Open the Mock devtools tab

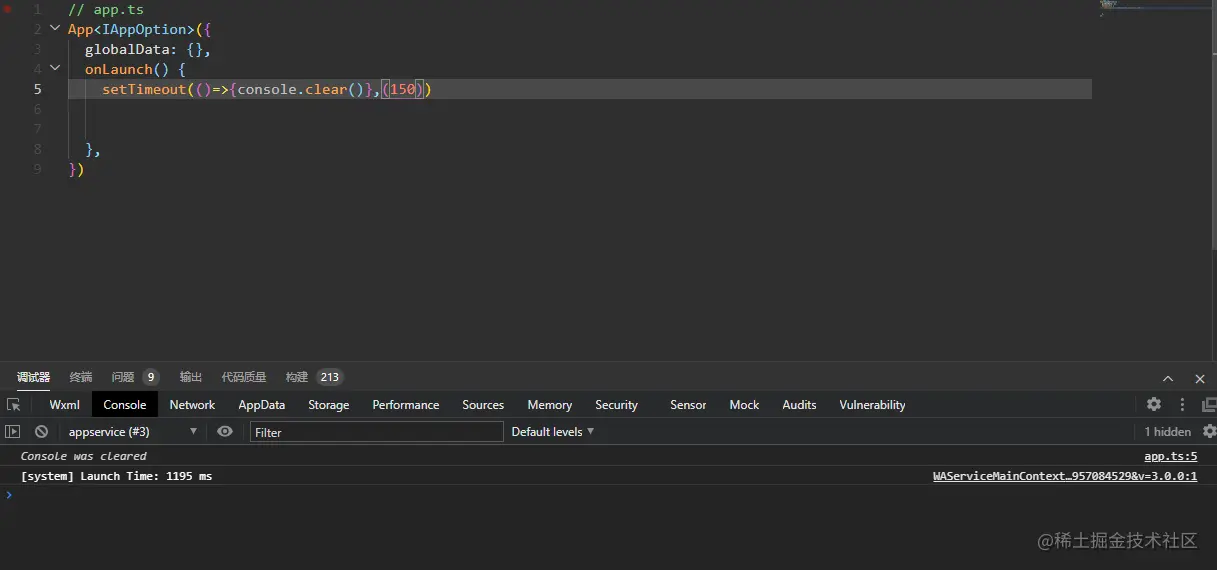[744, 405]
